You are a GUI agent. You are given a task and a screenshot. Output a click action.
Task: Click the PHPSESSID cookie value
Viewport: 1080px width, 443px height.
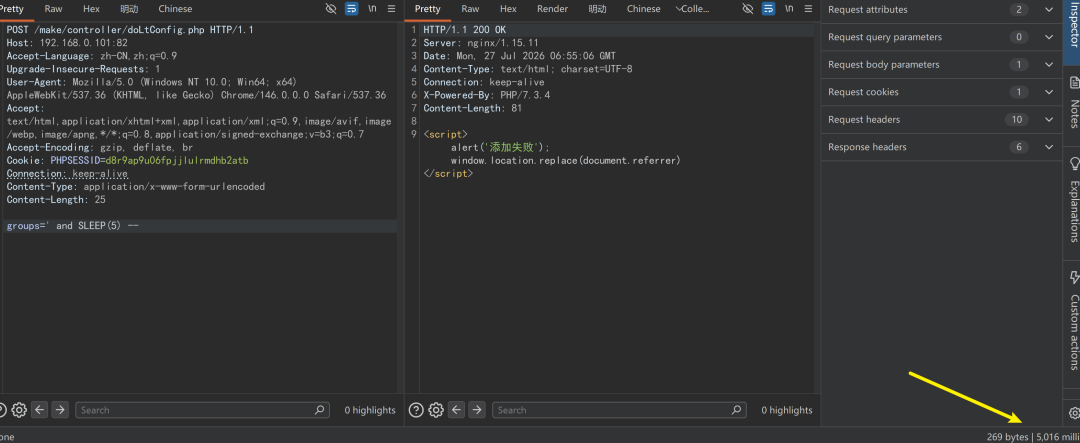click(177, 161)
